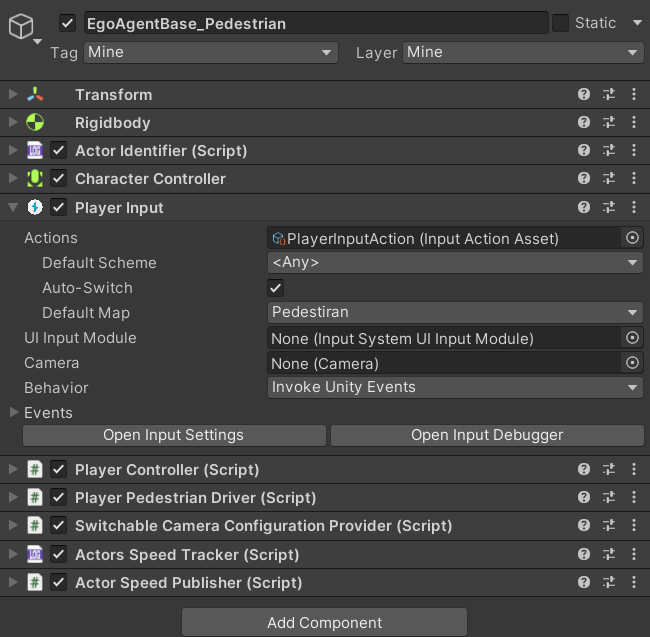Open help for Player Input component
650x637 pixels.
(584, 207)
